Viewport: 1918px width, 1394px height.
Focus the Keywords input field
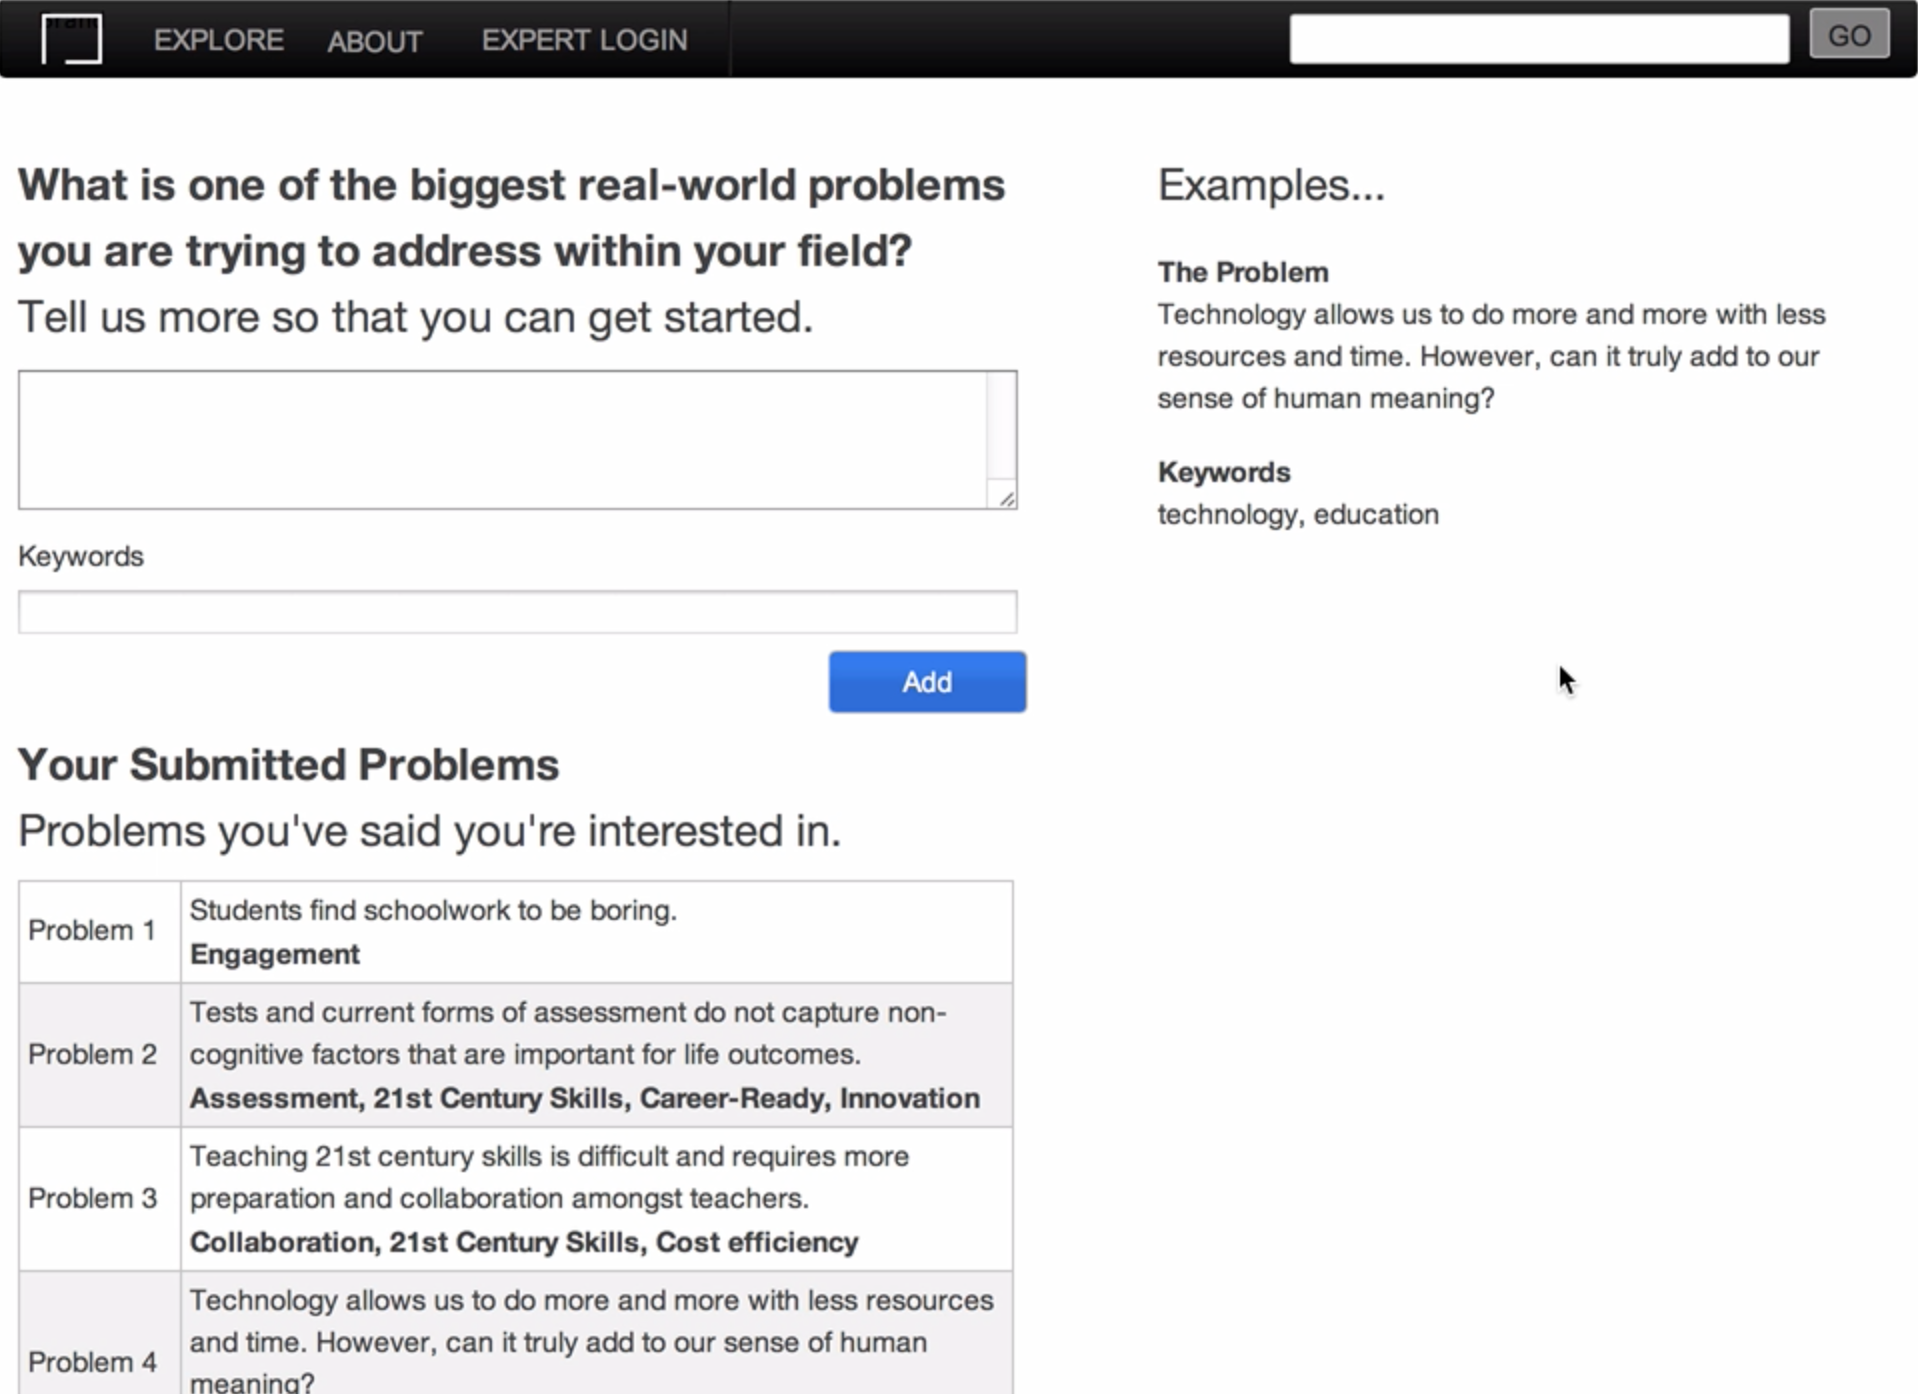coord(517,612)
